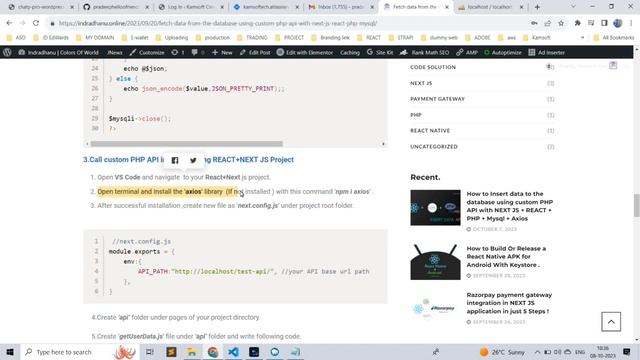This screenshot has width=640, height=360.
Task: Click the taskbar search box
Action: (80, 352)
